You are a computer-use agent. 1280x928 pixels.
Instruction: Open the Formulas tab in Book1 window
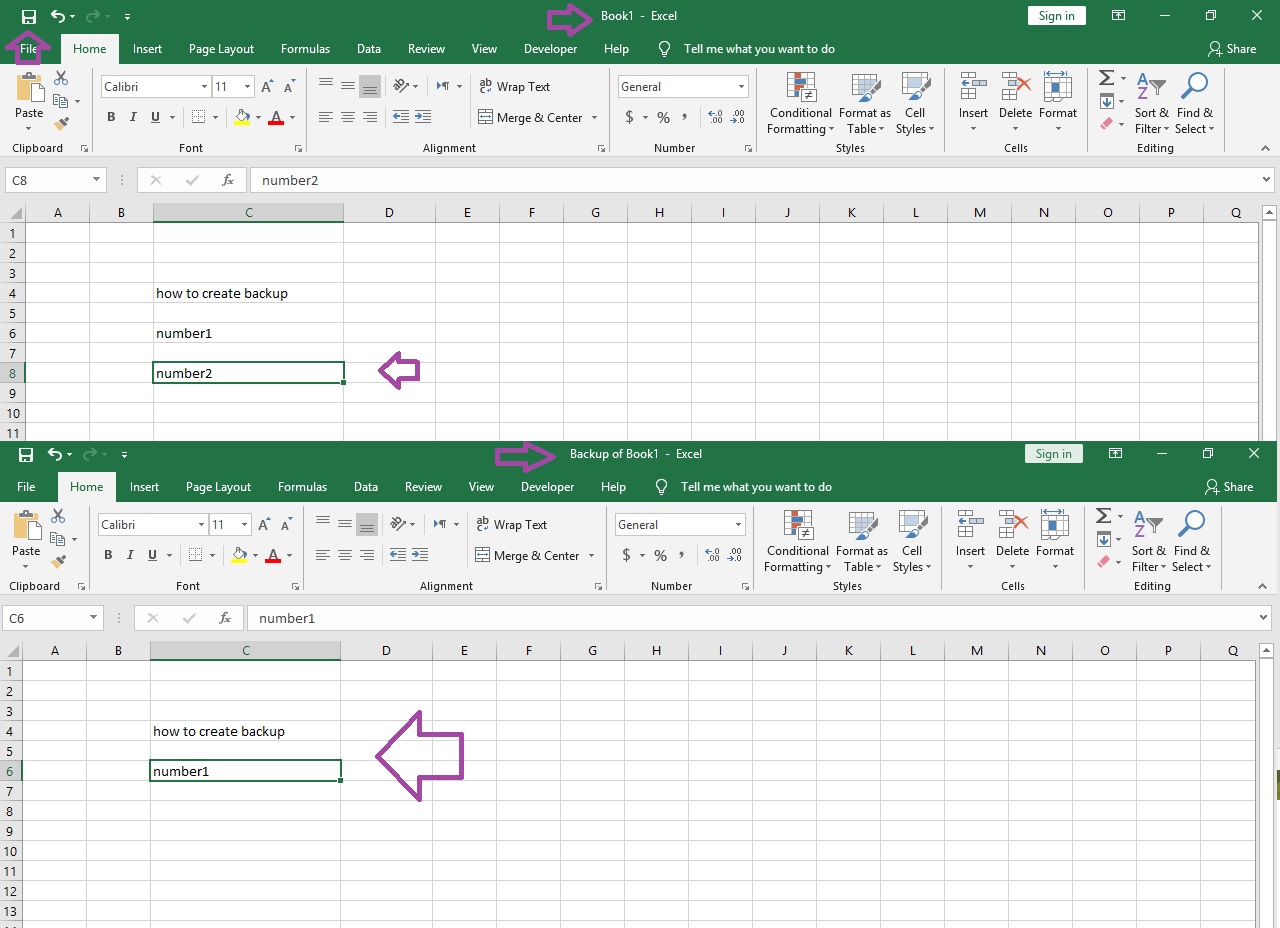305,49
